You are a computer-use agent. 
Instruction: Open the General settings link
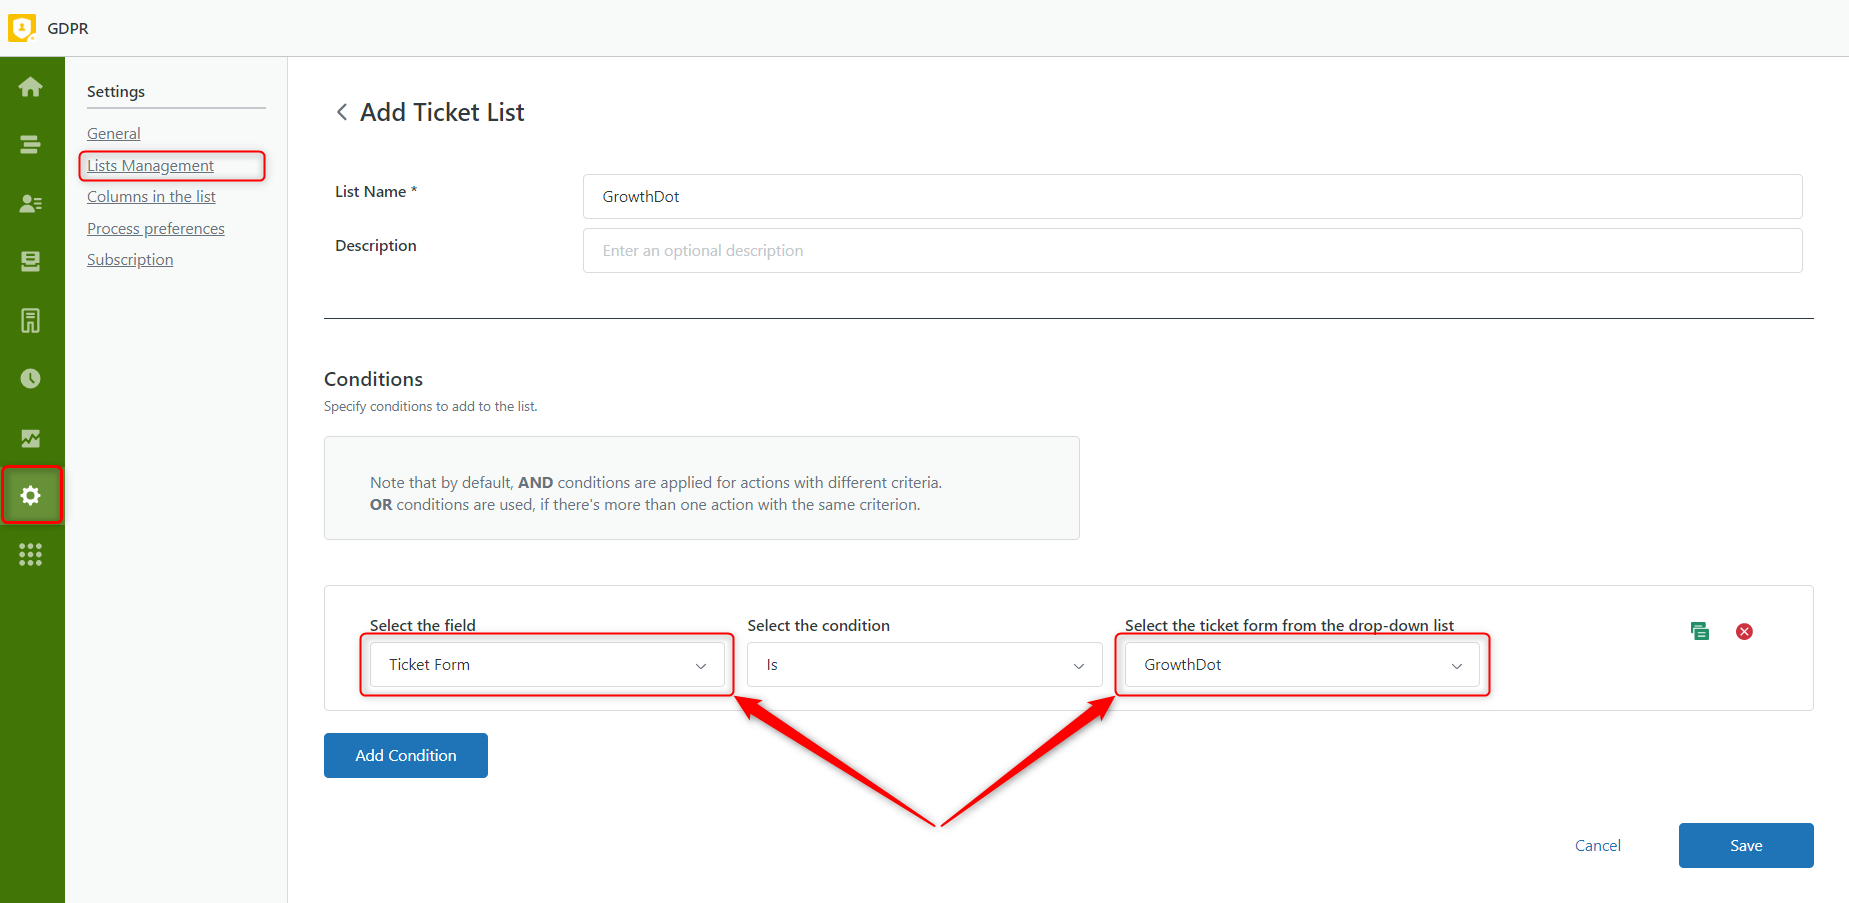click(x=113, y=134)
